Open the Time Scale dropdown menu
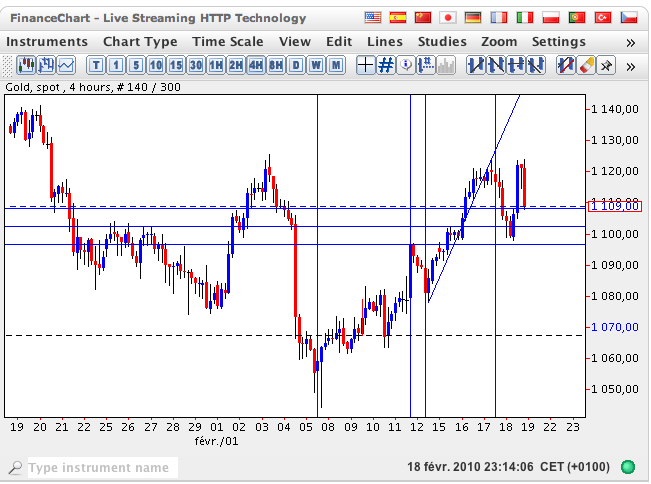This screenshot has height=484, width=651. 229,41
